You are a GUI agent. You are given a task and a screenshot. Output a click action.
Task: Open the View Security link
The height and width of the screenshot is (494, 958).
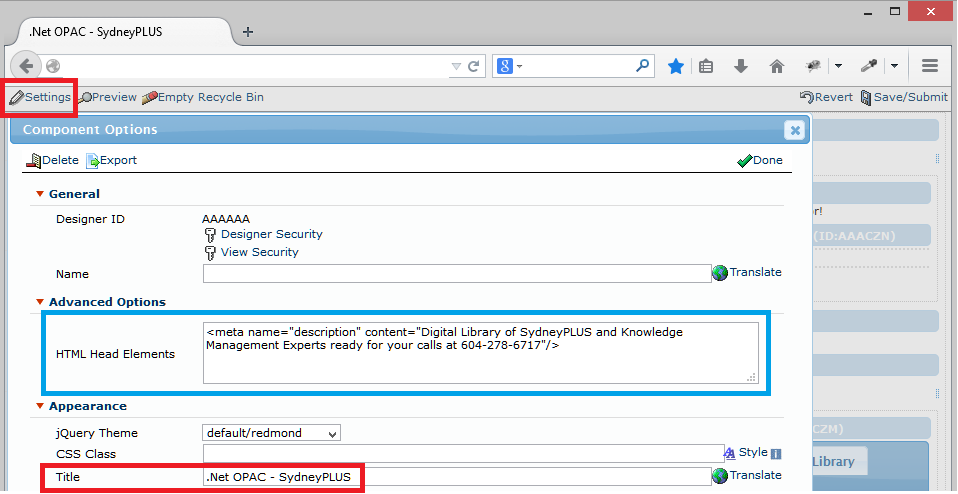click(x=259, y=252)
